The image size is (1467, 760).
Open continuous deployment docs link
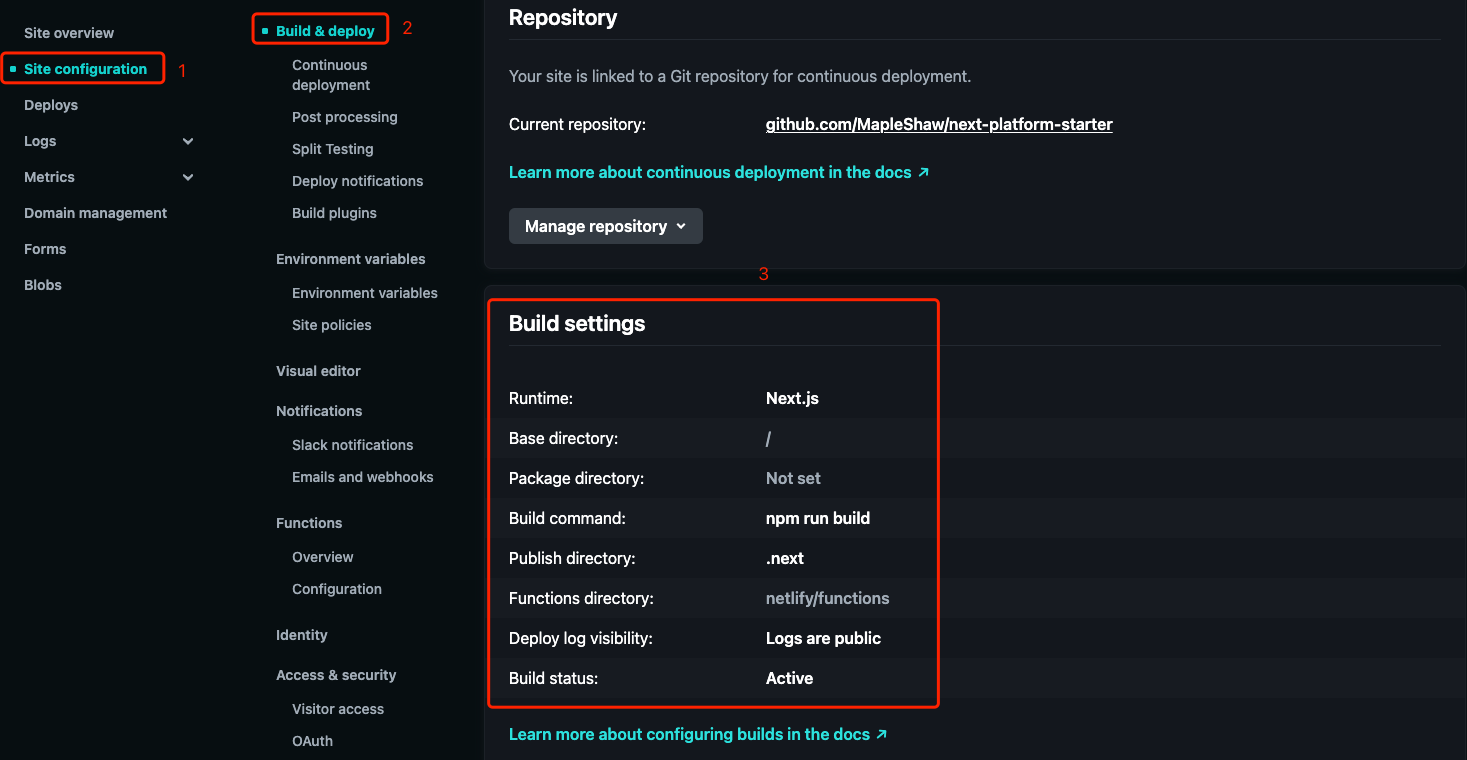(x=718, y=172)
